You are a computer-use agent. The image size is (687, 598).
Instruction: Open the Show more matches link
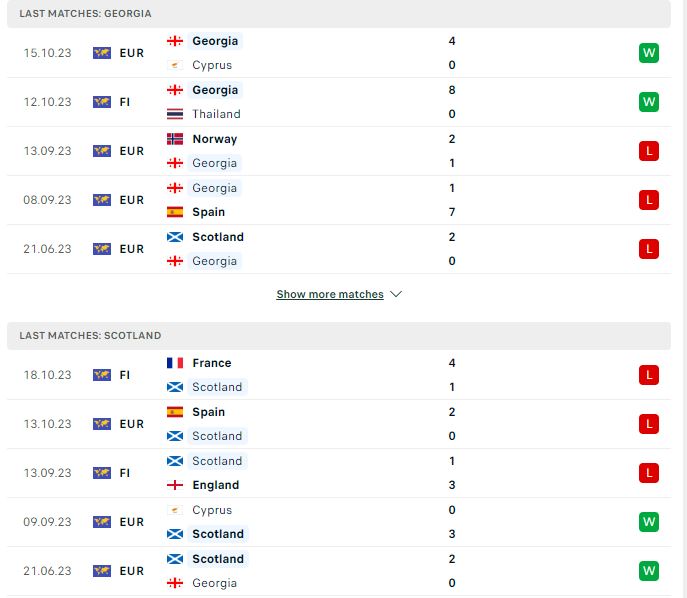click(330, 294)
